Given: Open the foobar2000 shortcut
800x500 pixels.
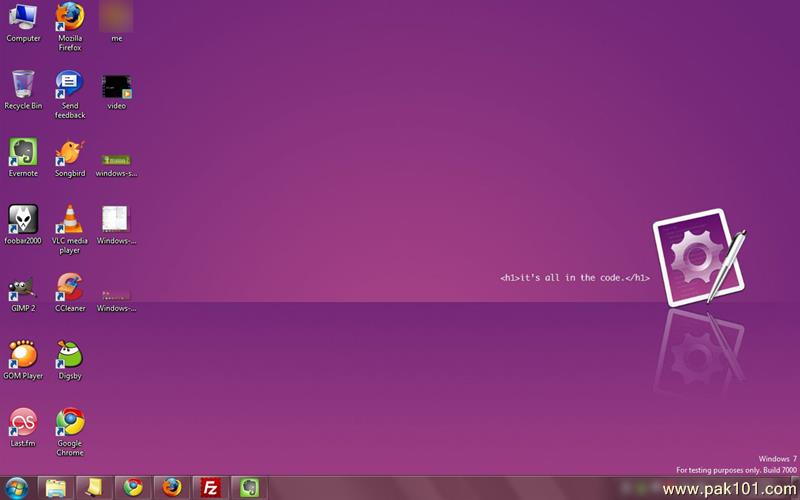Looking at the screenshot, I should [23, 219].
